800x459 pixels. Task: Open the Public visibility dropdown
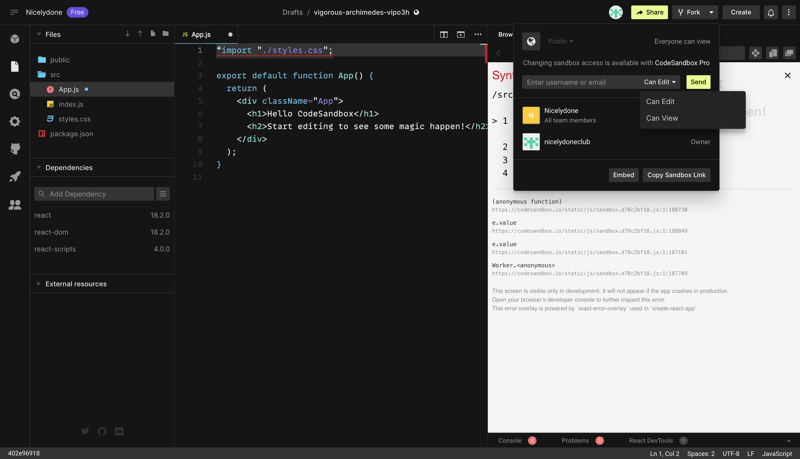[x=561, y=41]
